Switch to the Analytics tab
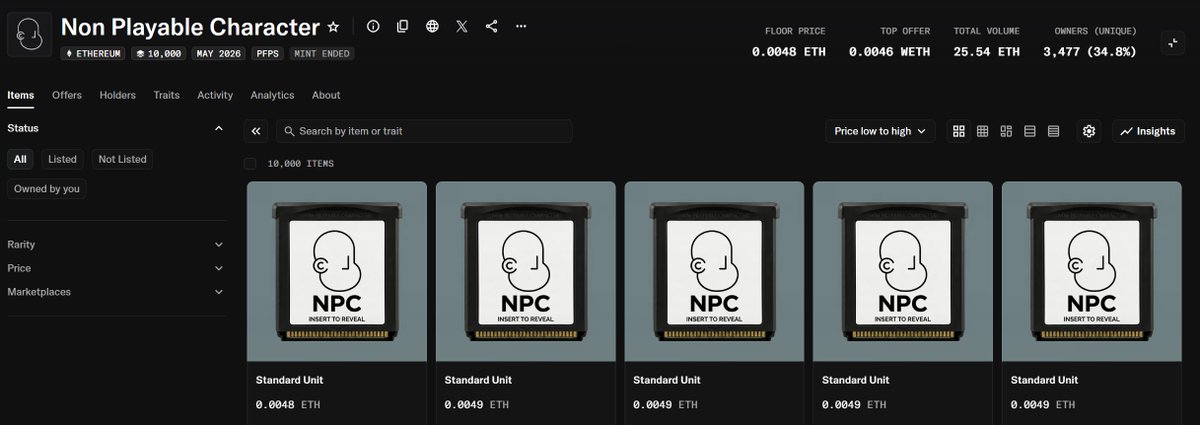 pos(272,95)
